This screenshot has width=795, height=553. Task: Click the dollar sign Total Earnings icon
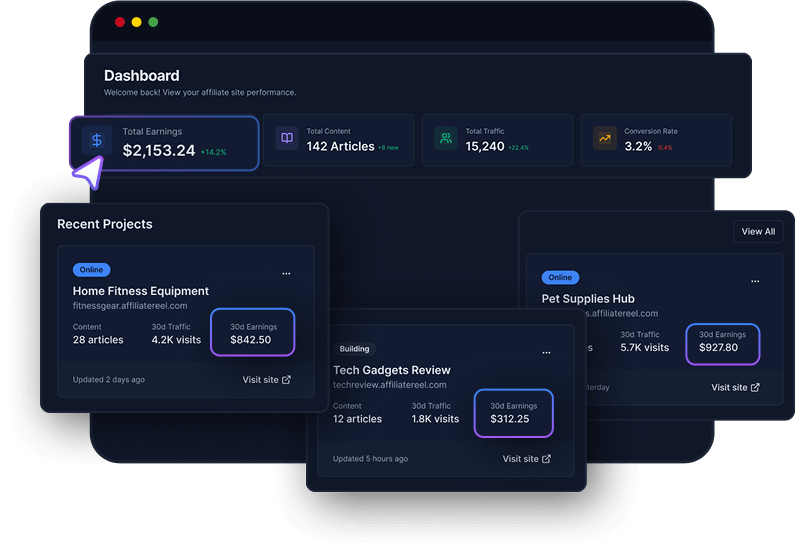tap(97, 141)
